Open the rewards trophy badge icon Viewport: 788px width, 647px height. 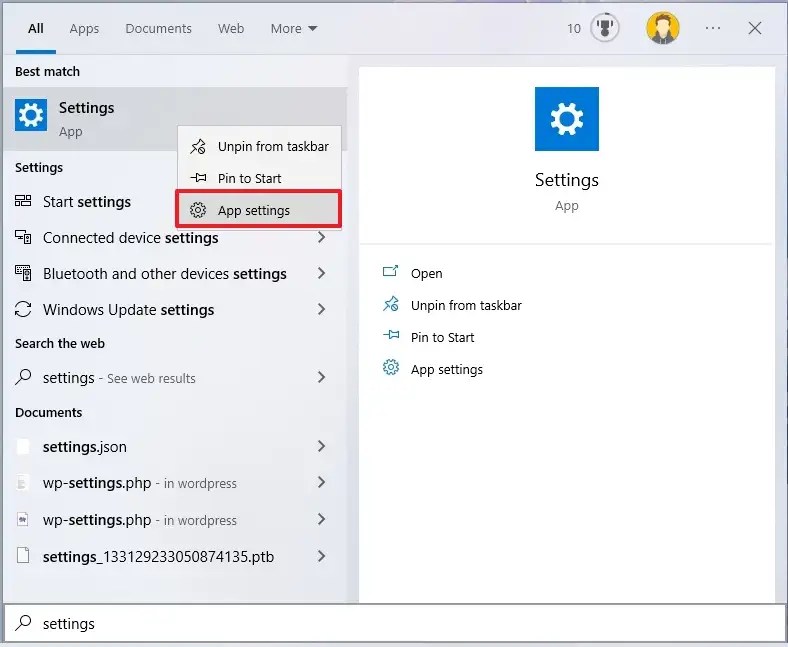(605, 28)
